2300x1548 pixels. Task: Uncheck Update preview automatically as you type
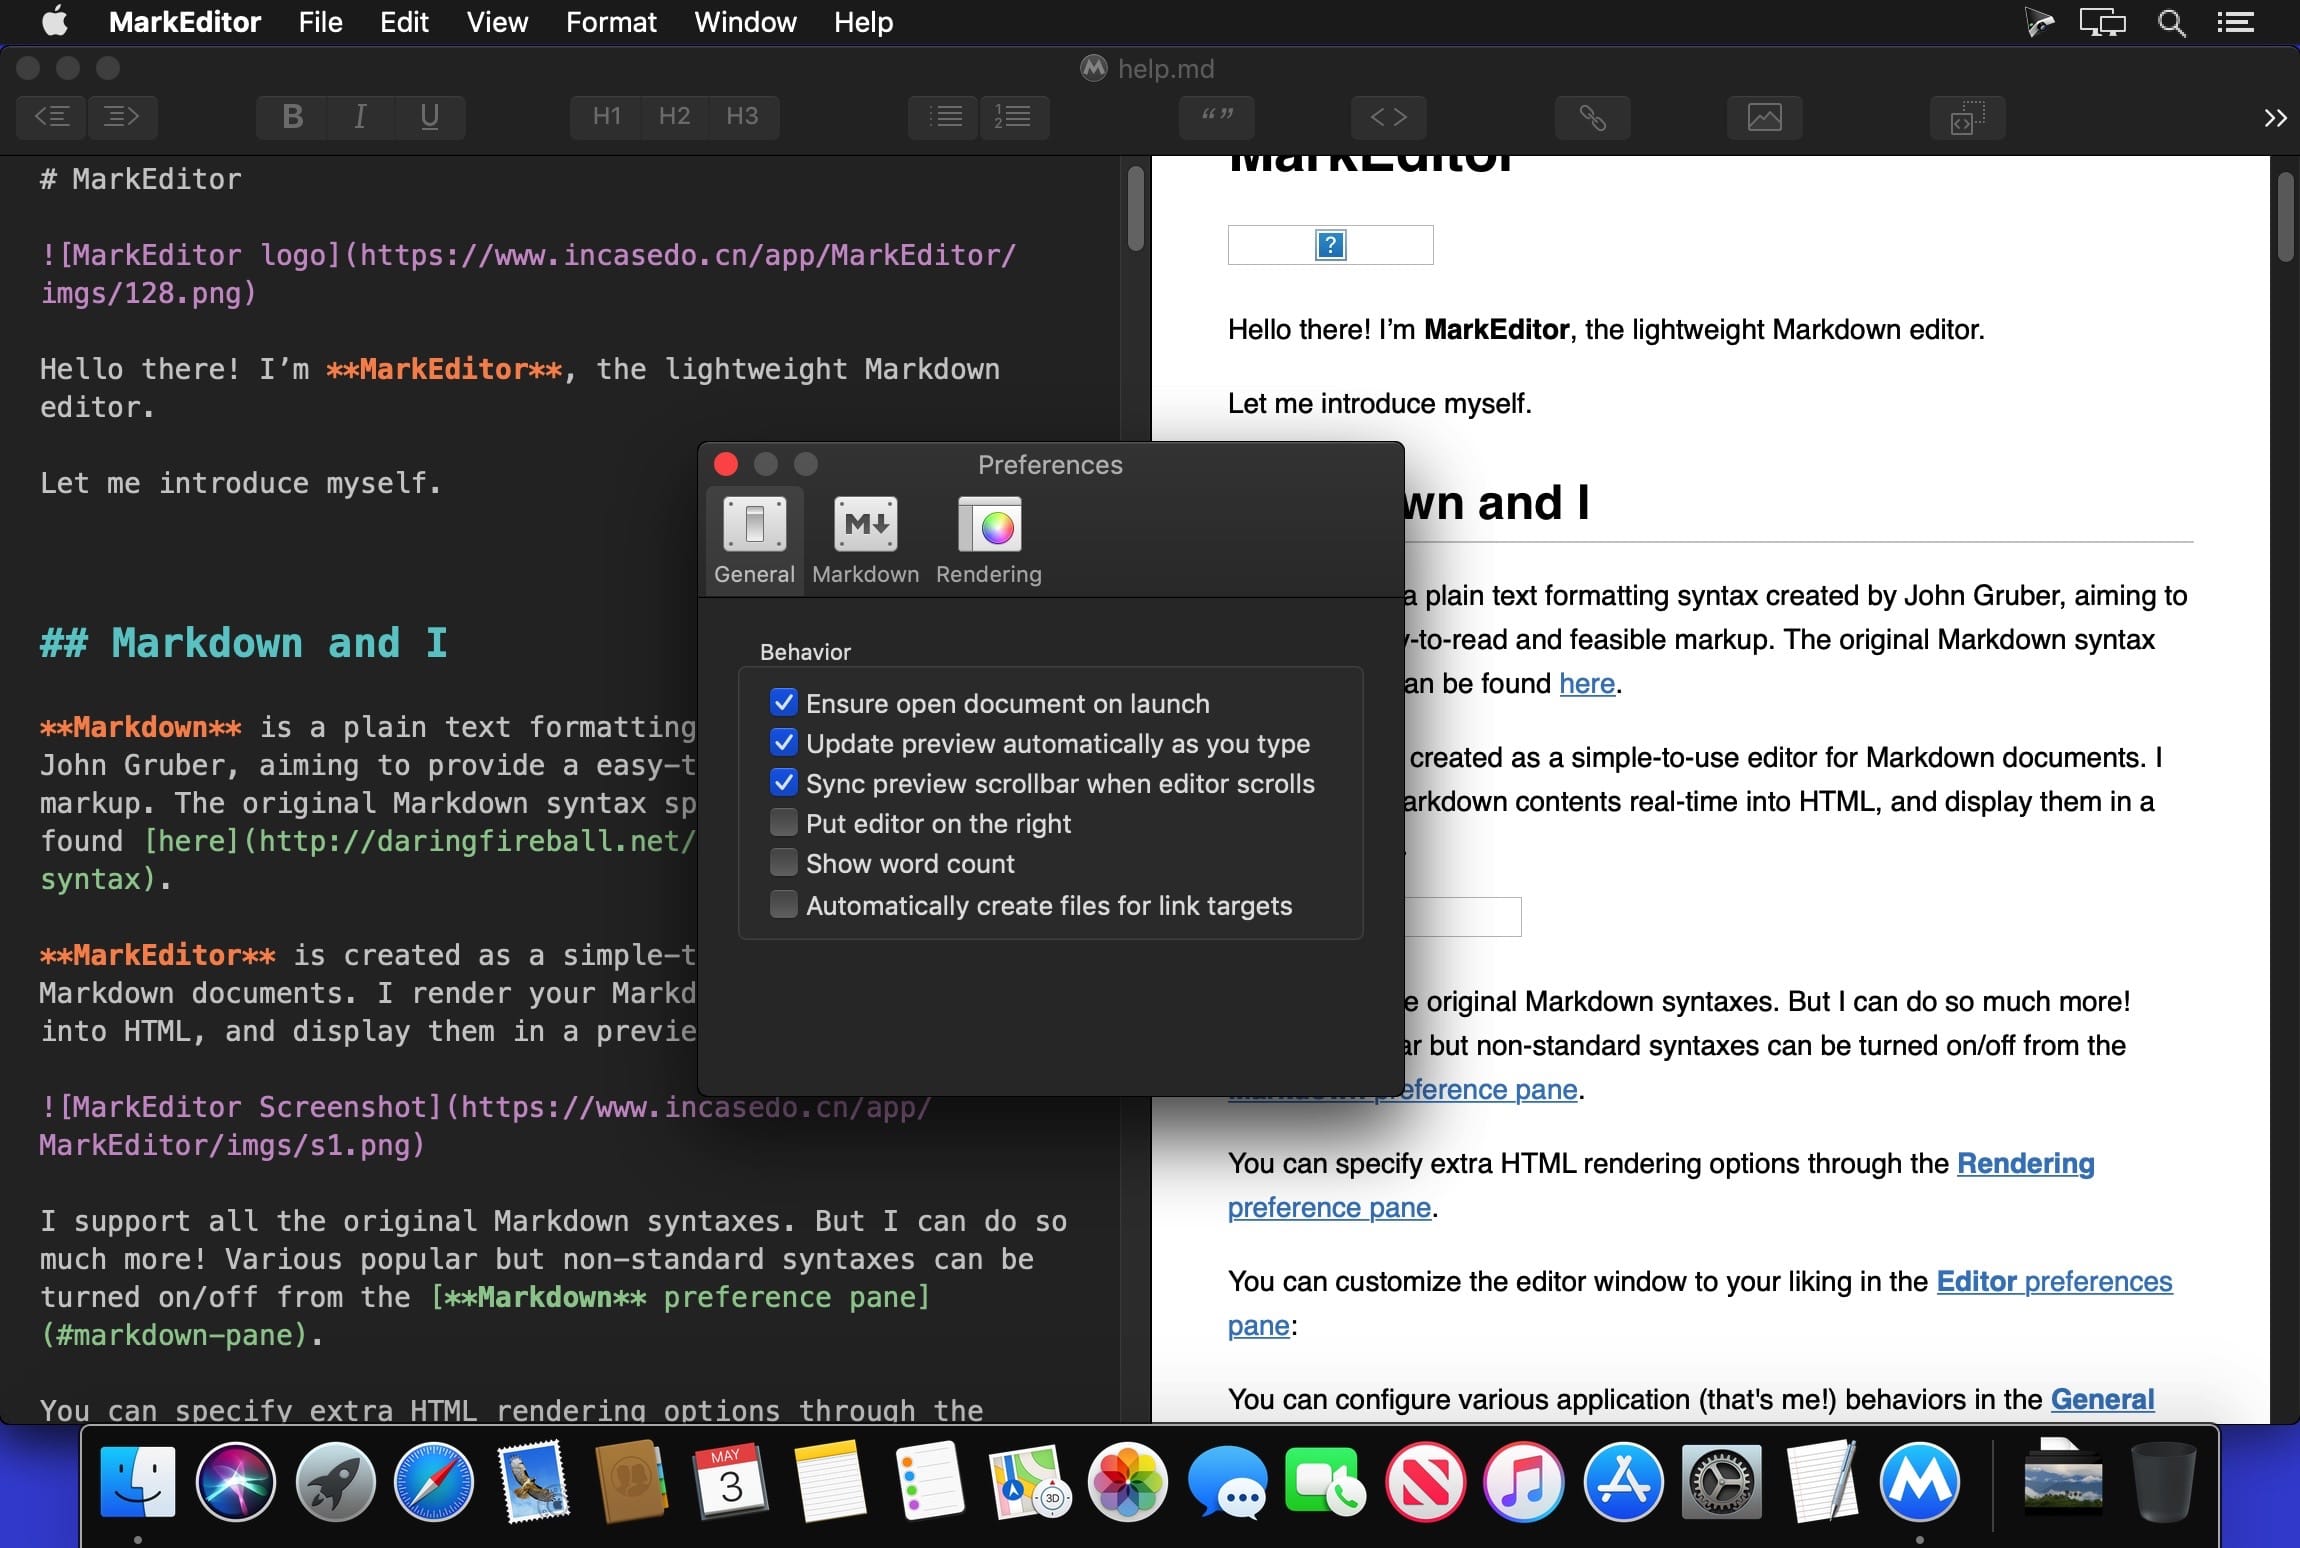point(784,742)
